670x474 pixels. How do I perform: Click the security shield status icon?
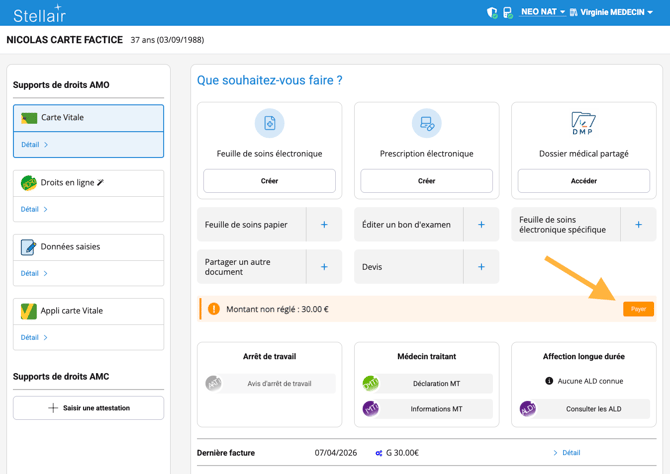(x=492, y=13)
